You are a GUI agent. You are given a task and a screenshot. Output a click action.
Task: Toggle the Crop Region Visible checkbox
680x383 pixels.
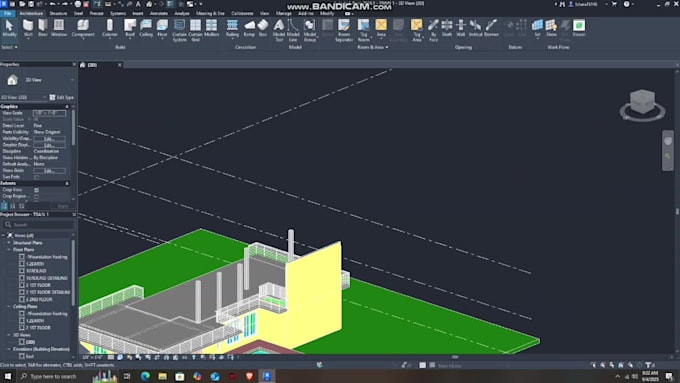point(36,196)
